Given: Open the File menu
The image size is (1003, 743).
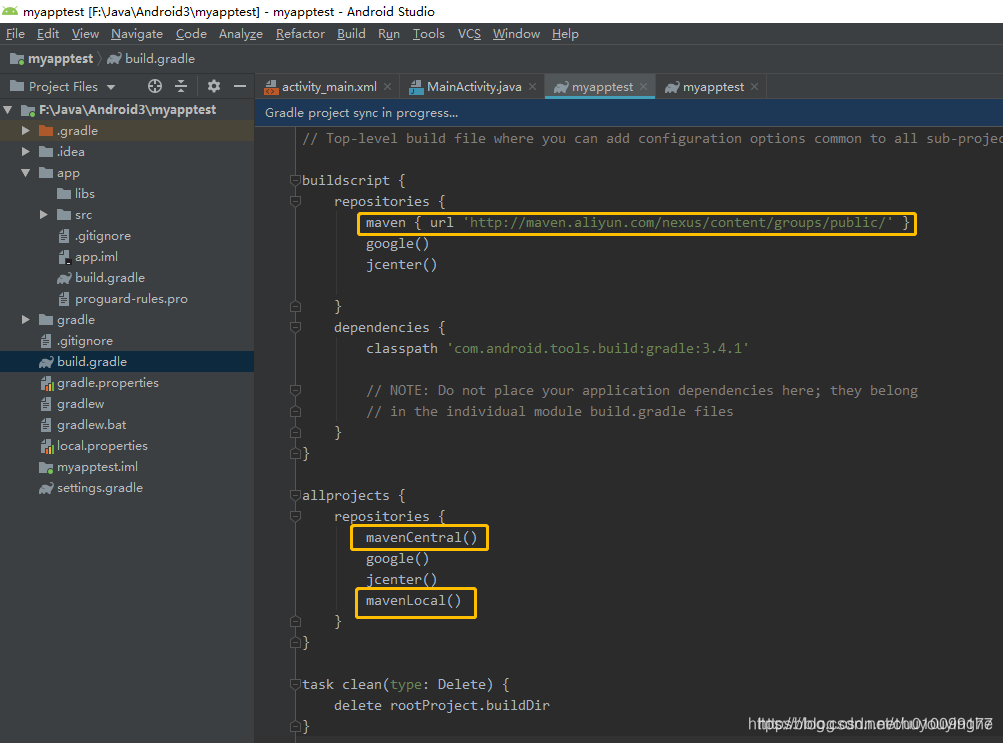Looking at the screenshot, I should pyautogui.click(x=15, y=34).
